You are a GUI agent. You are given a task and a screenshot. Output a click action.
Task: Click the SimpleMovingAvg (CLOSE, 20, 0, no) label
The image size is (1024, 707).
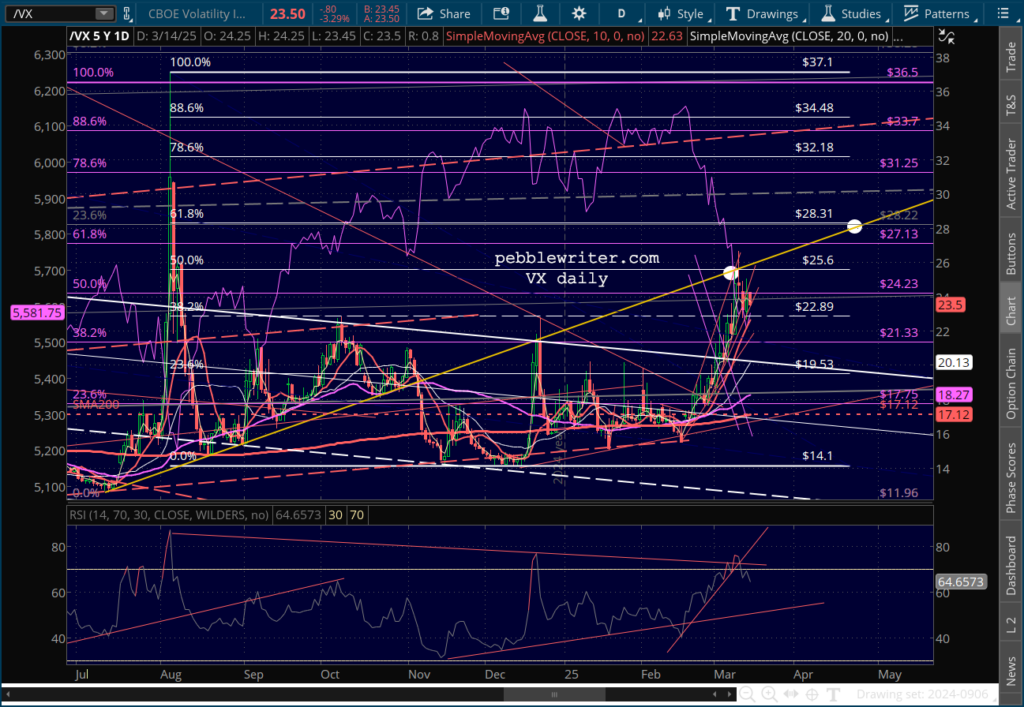[x=789, y=37]
